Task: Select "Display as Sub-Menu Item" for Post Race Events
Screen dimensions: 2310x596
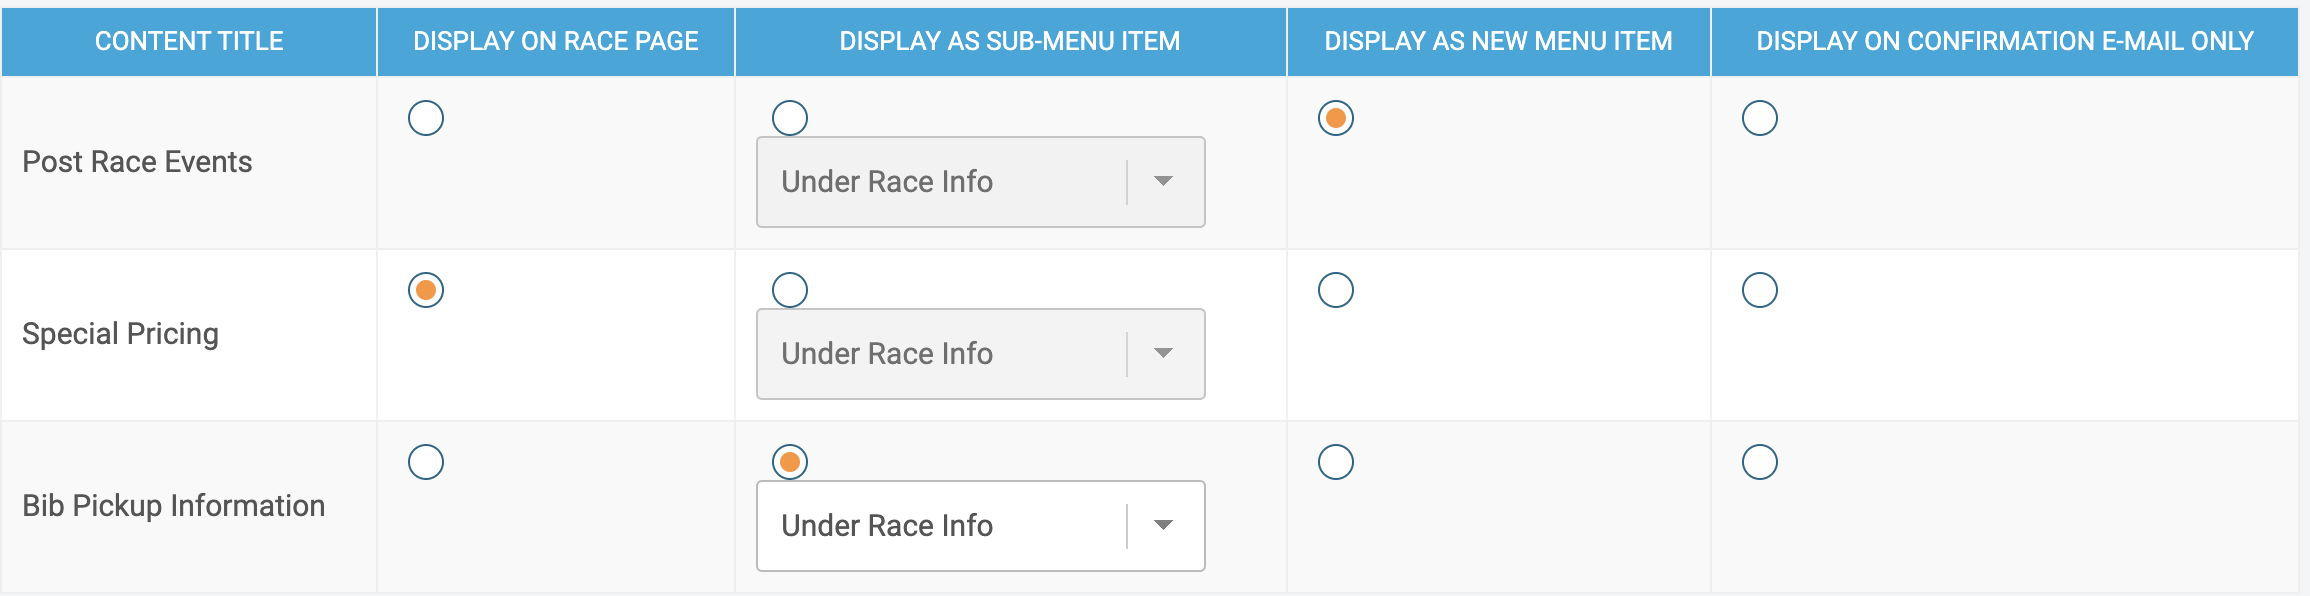Action: pyautogui.click(x=789, y=118)
